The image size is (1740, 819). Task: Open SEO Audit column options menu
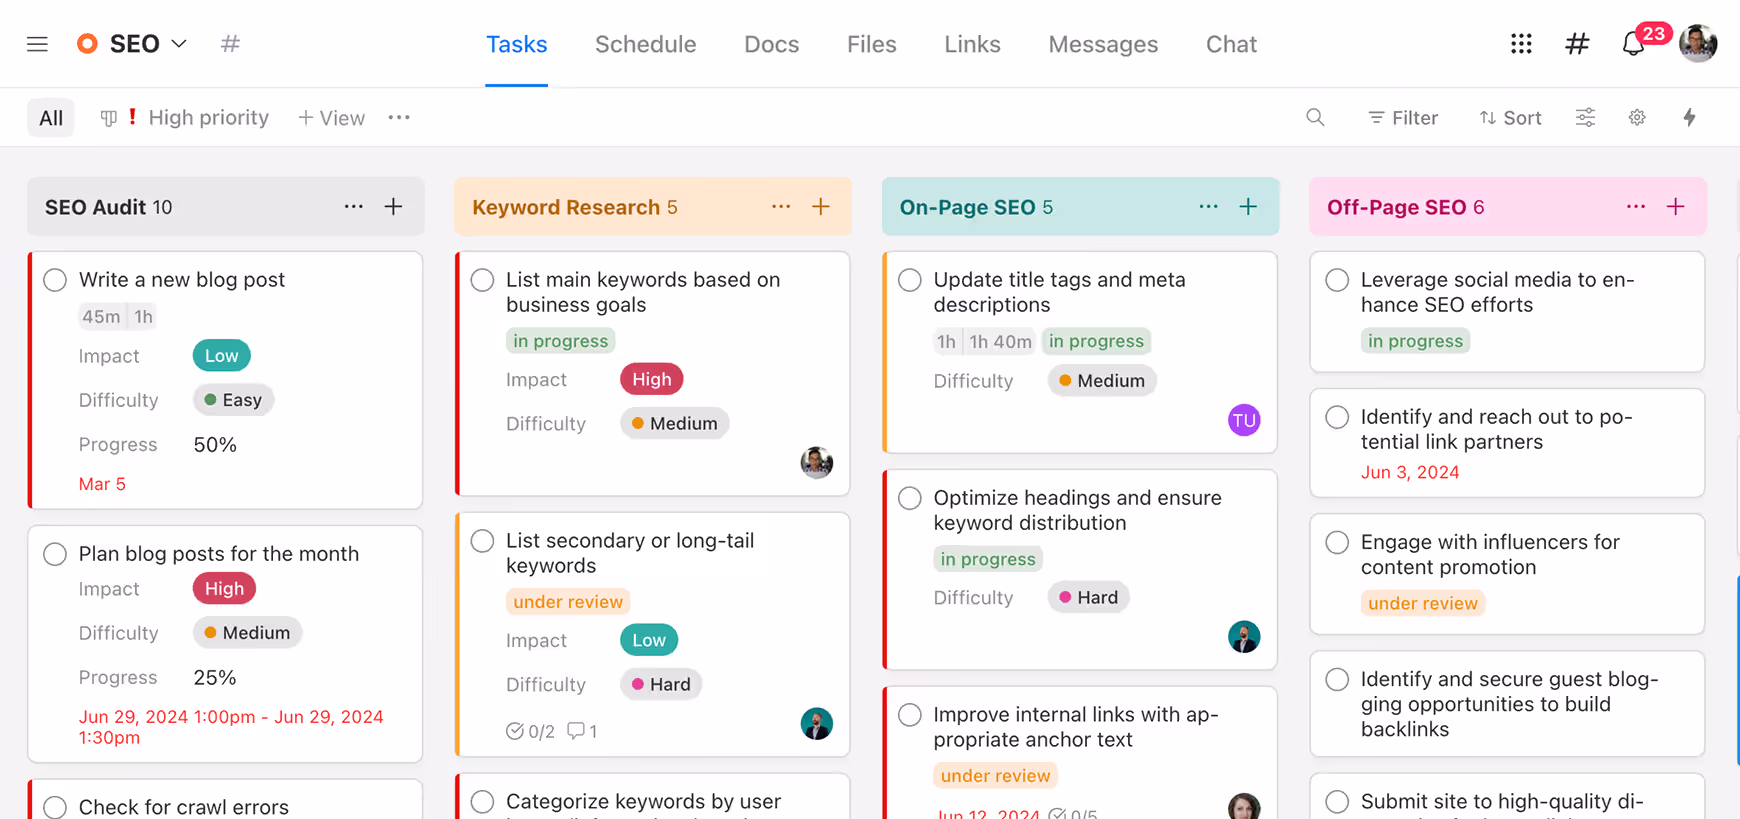(x=353, y=207)
